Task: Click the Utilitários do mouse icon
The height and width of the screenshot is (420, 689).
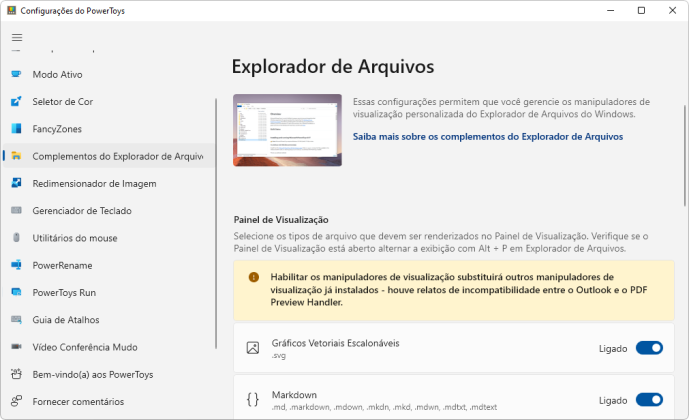Action: [16, 238]
